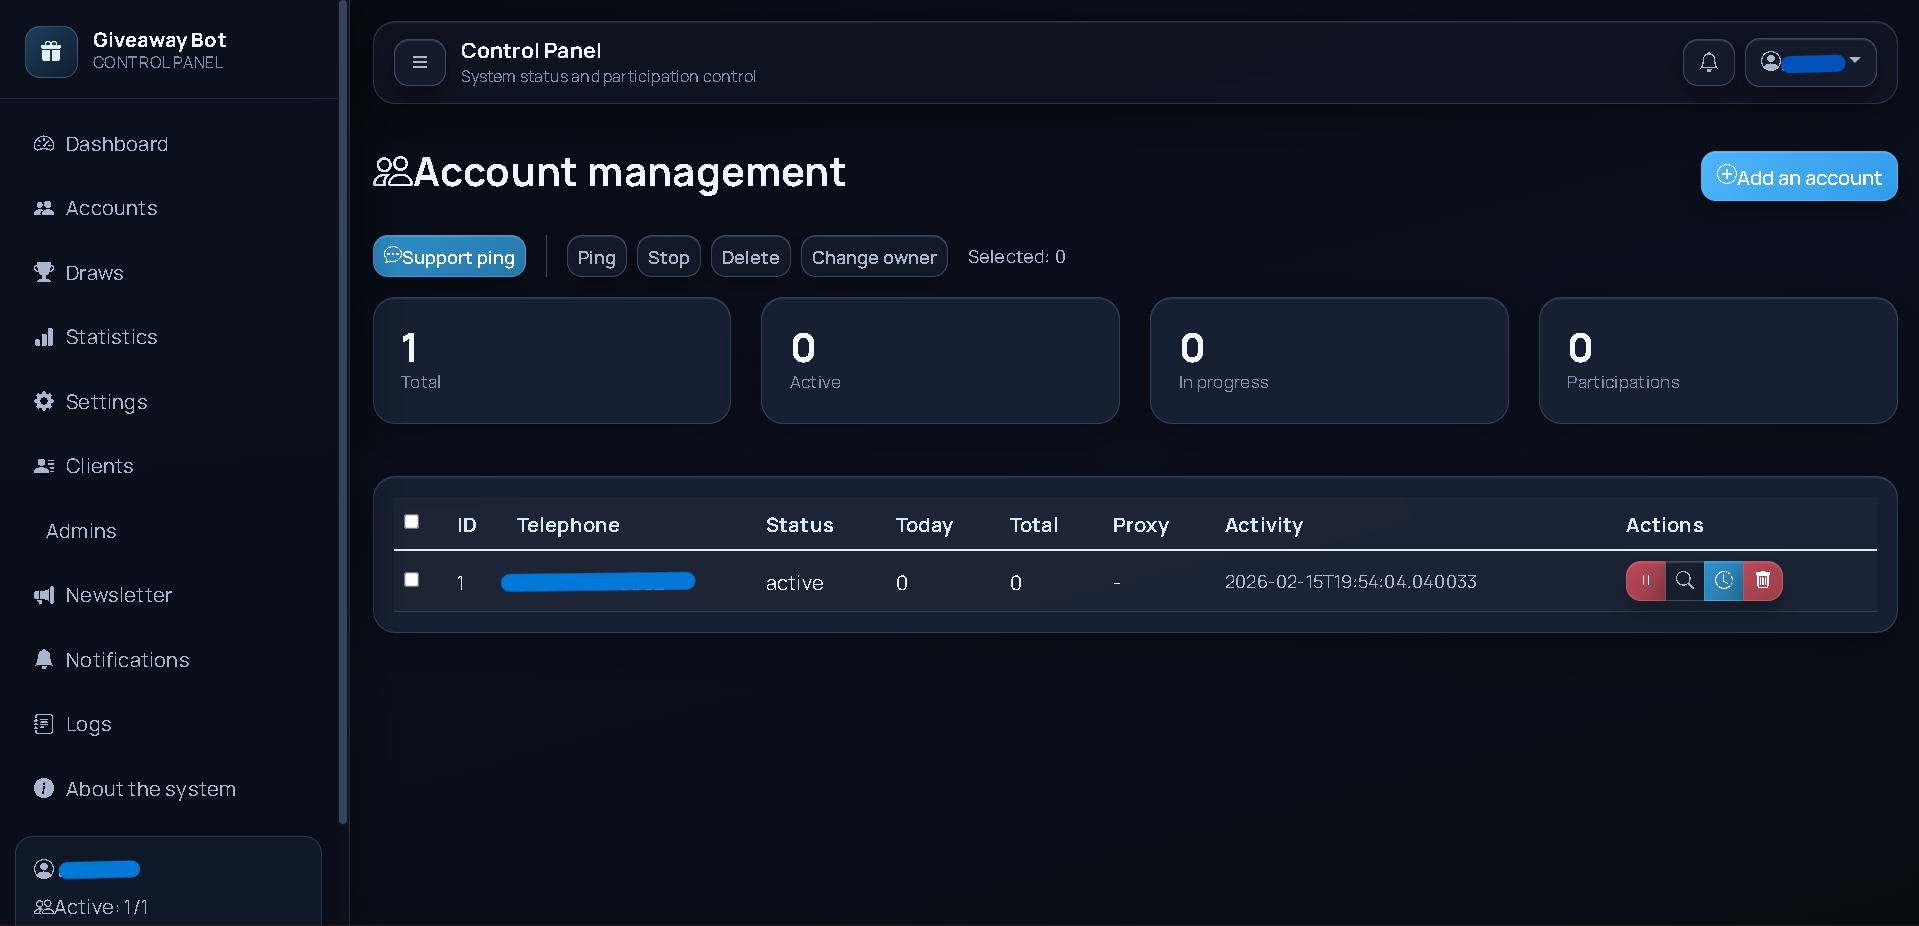Click the blue masked telephone number bar
Screen dimensions: 1919x926
click(x=597, y=581)
